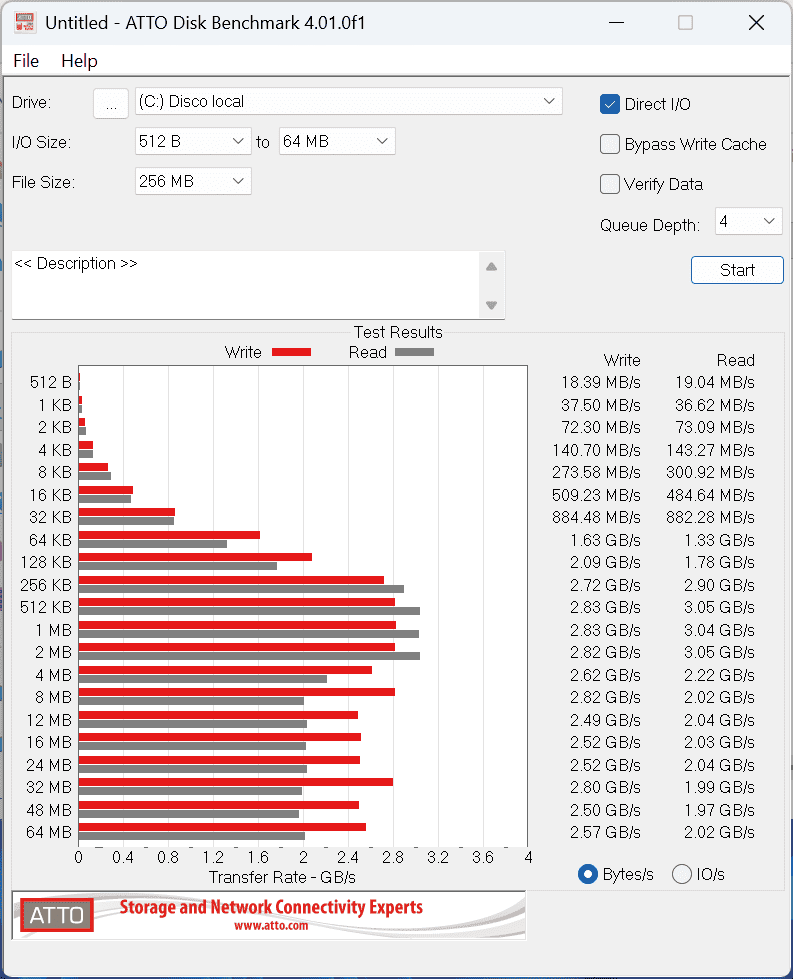The width and height of the screenshot is (793, 979).
Task: Open the Drive selection dropdown
Action: point(348,101)
